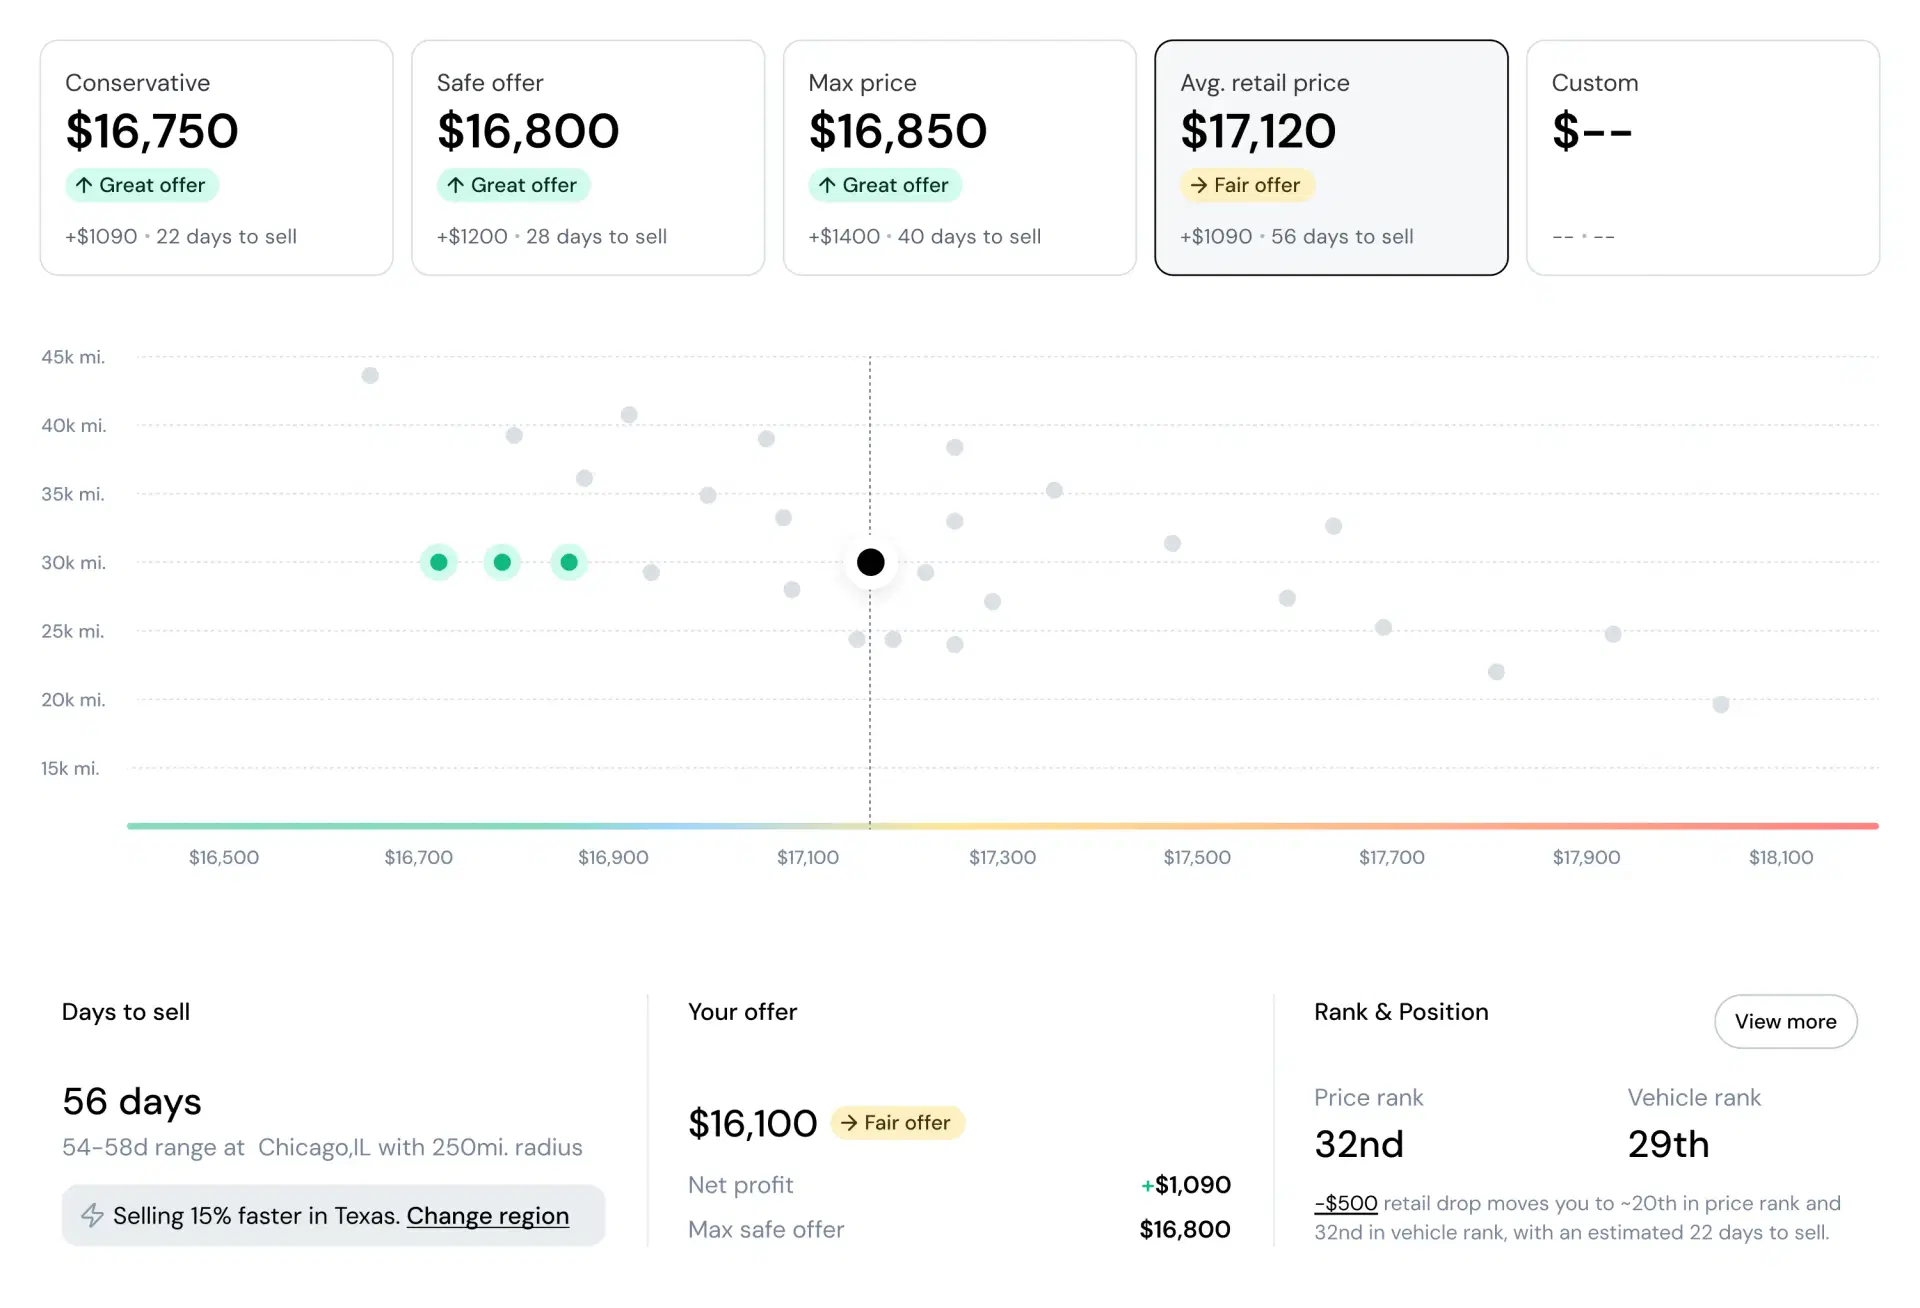Select the Conservative pricing card
The height and width of the screenshot is (1308, 1920).
coord(216,157)
